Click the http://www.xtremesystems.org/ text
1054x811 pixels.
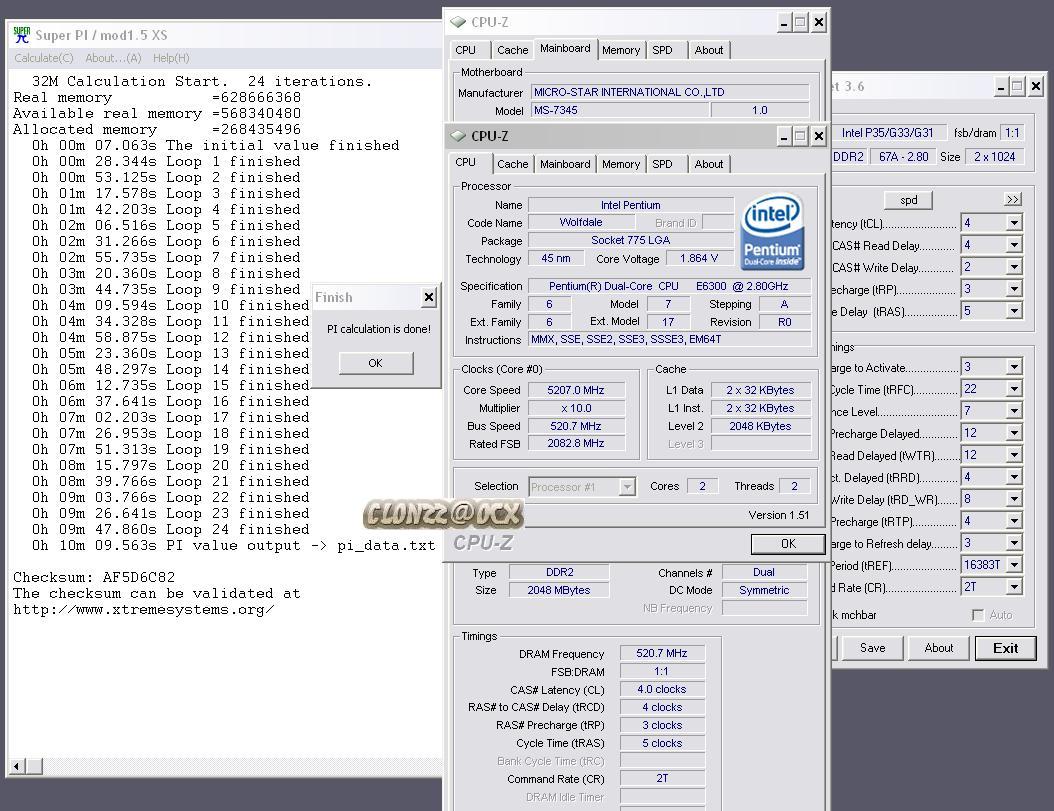pos(144,609)
